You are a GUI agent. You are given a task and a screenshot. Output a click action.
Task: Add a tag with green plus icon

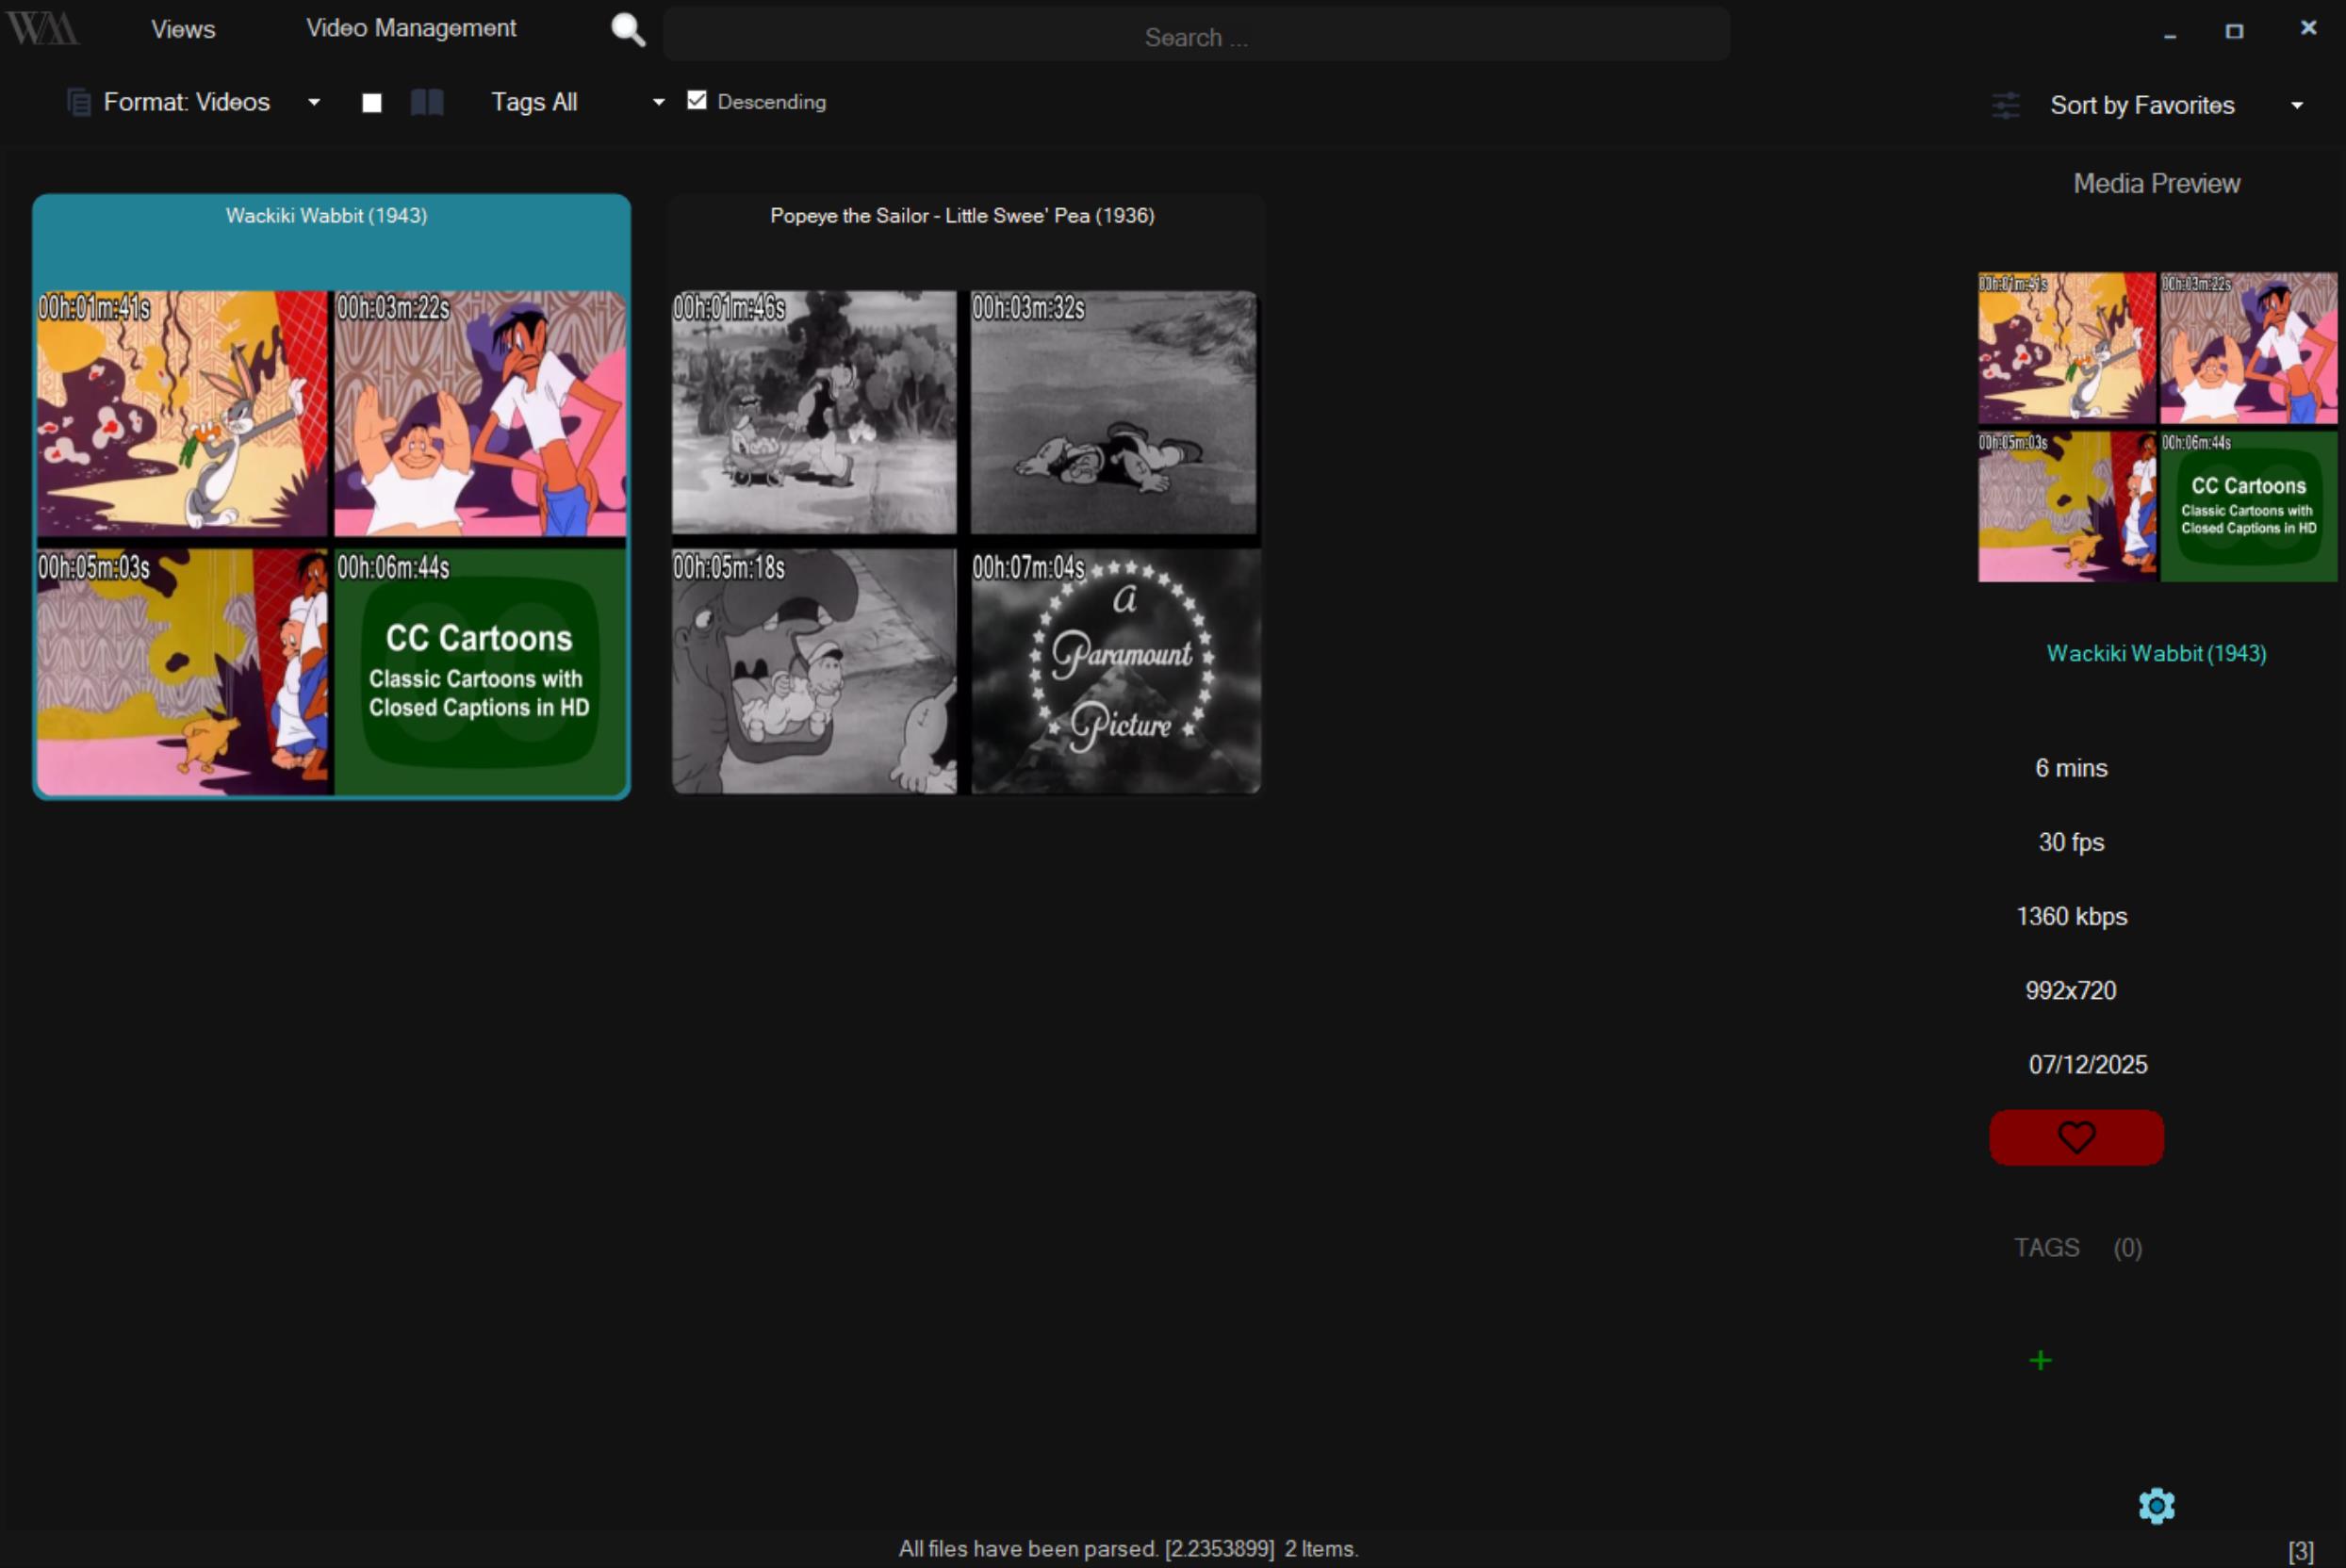pyautogui.click(x=2040, y=1360)
